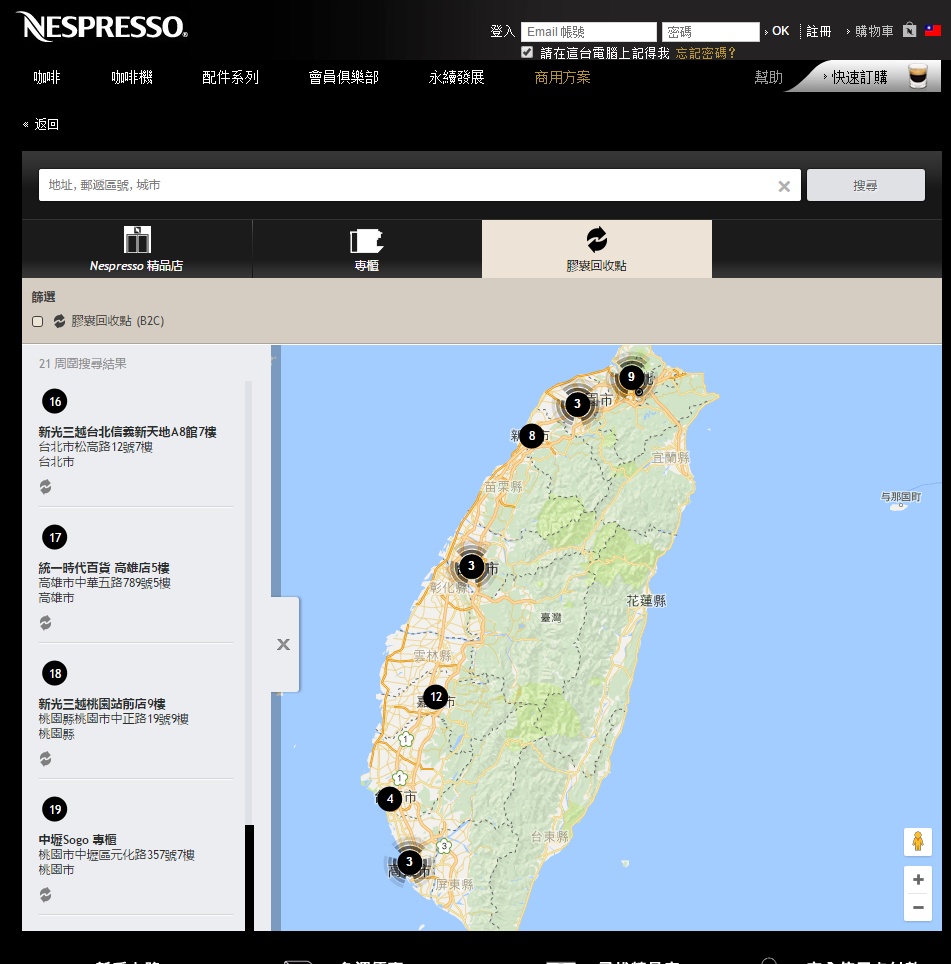Select result number 19 marker
Viewport: 951px width, 964px height.
[55, 809]
